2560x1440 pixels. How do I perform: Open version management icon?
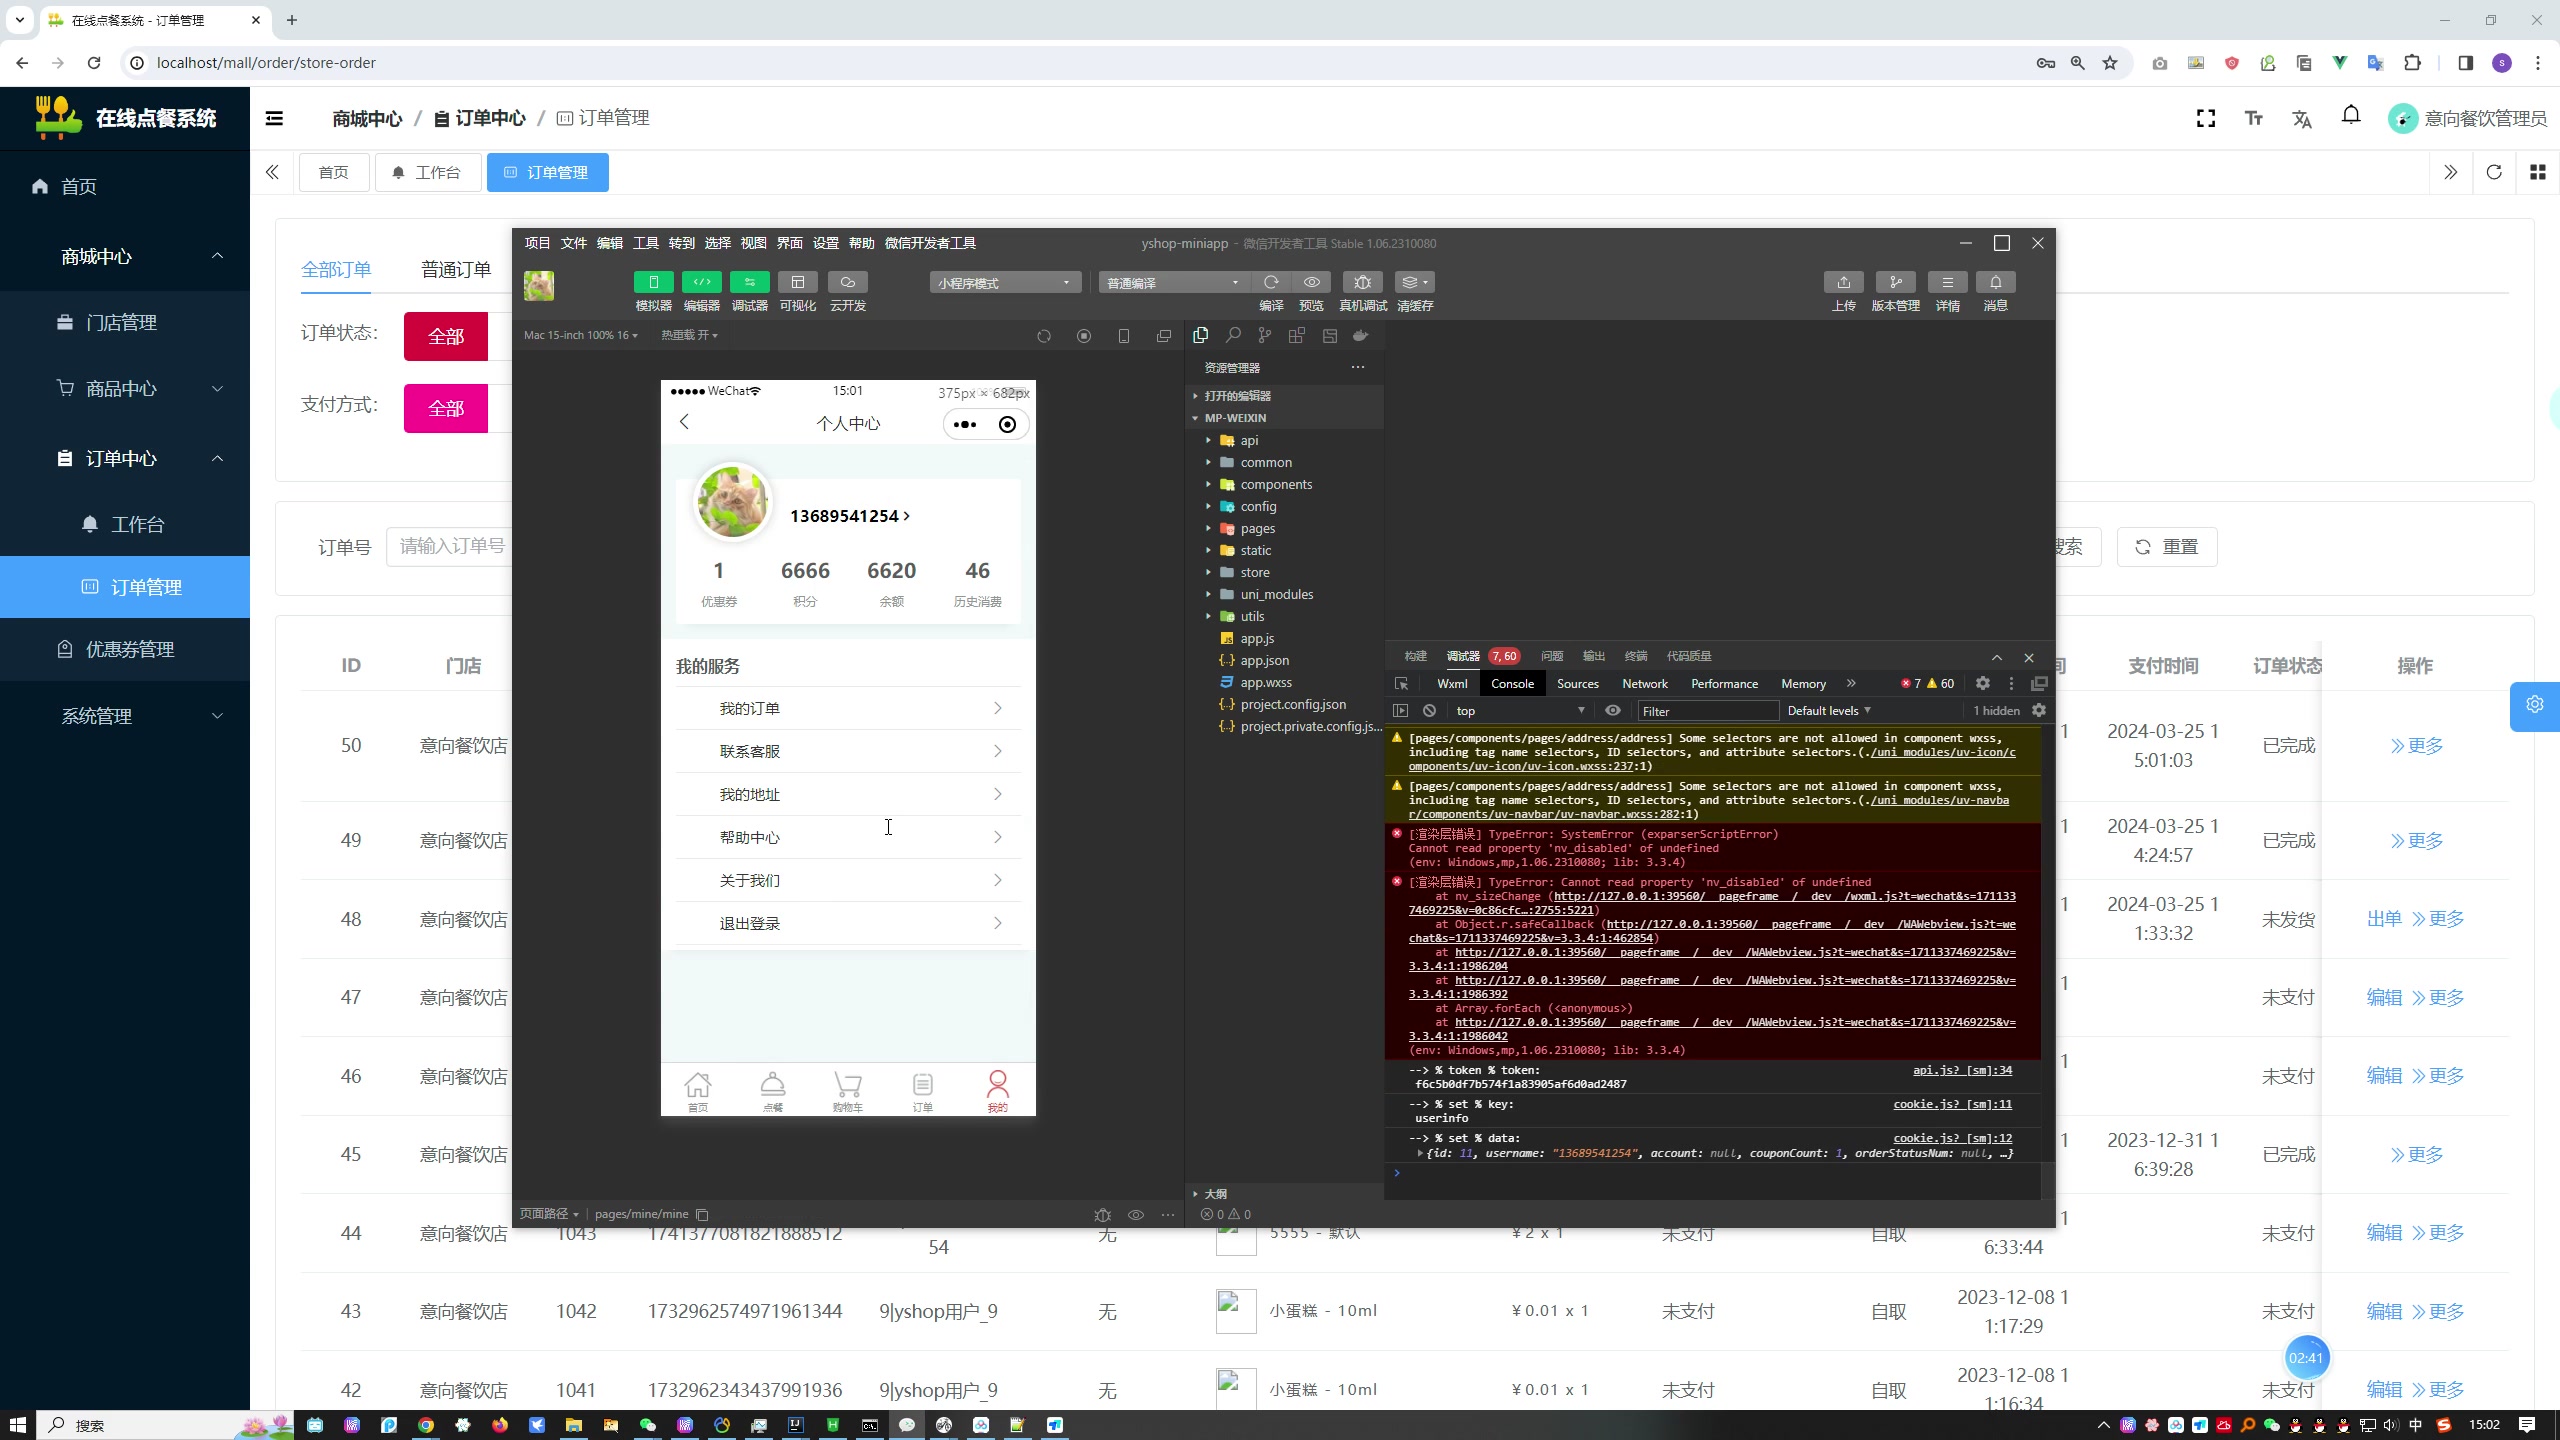(1895, 282)
